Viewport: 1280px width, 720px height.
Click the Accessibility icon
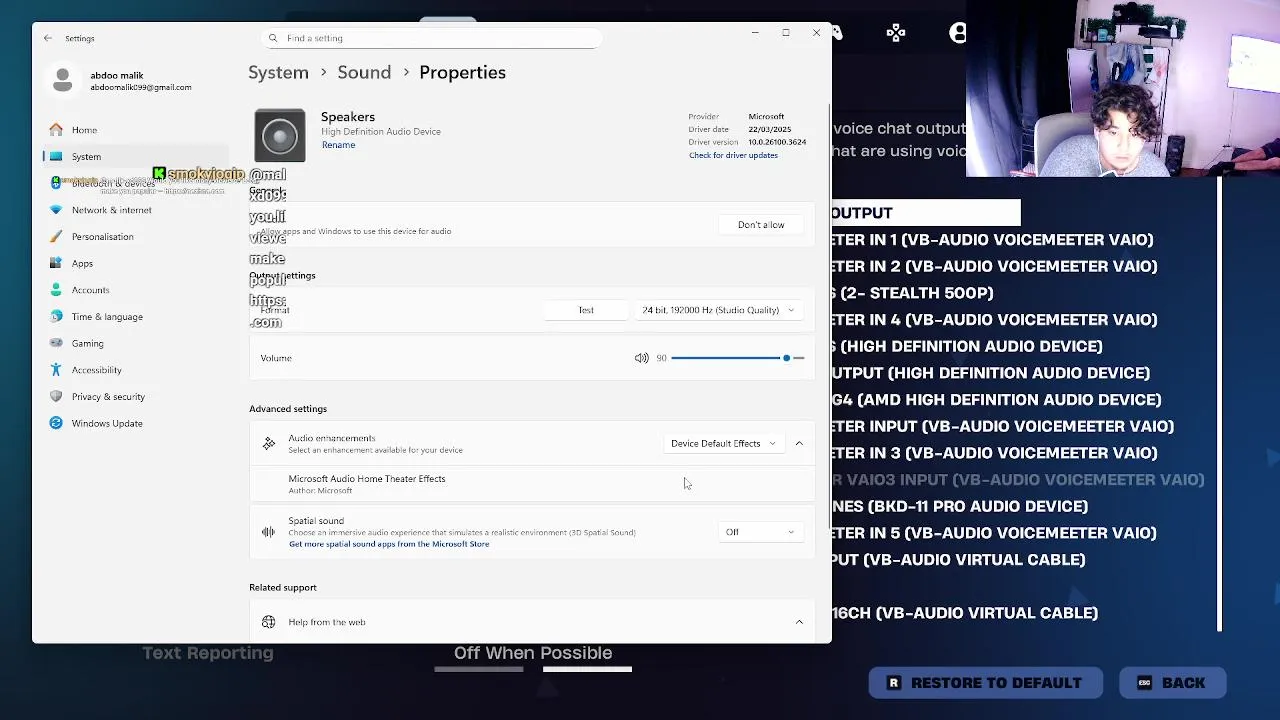click(56, 370)
